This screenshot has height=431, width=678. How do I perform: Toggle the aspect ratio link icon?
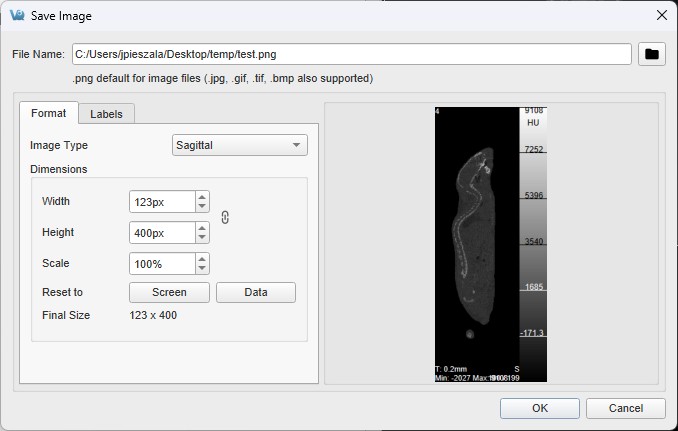[x=225, y=217]
